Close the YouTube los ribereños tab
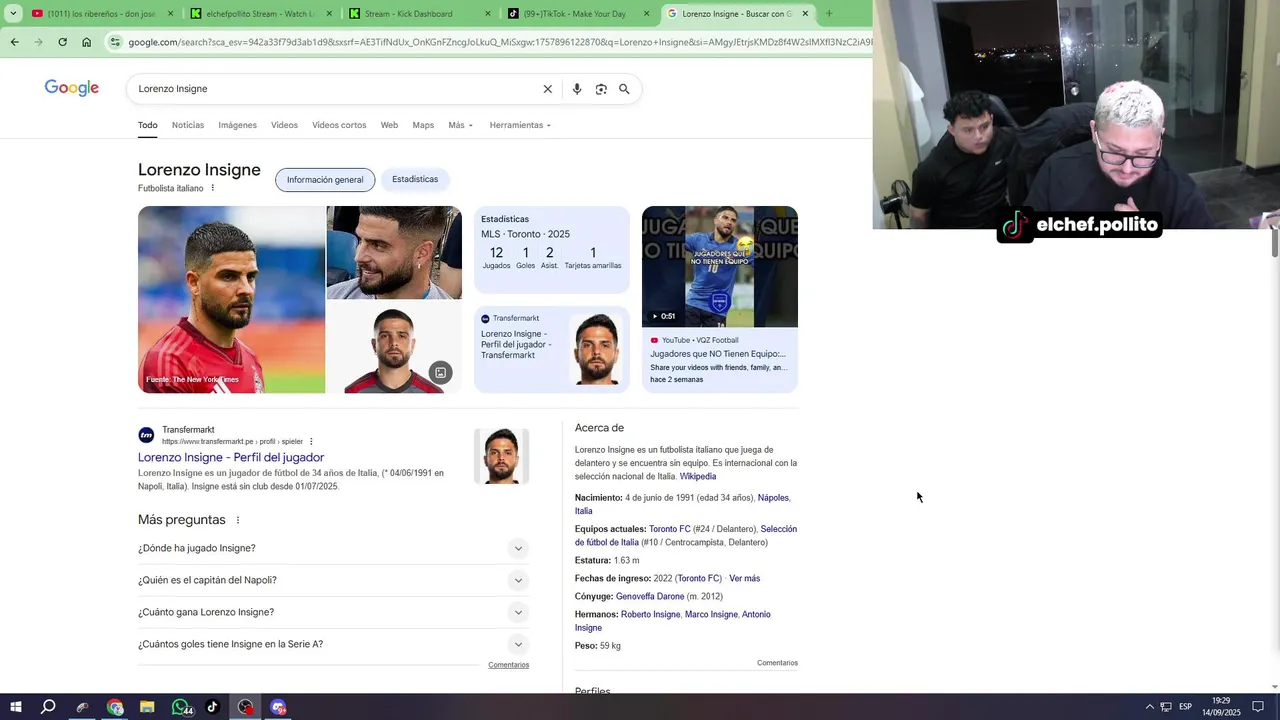The height and width of the screenshot is (720, 1280). 170,14
